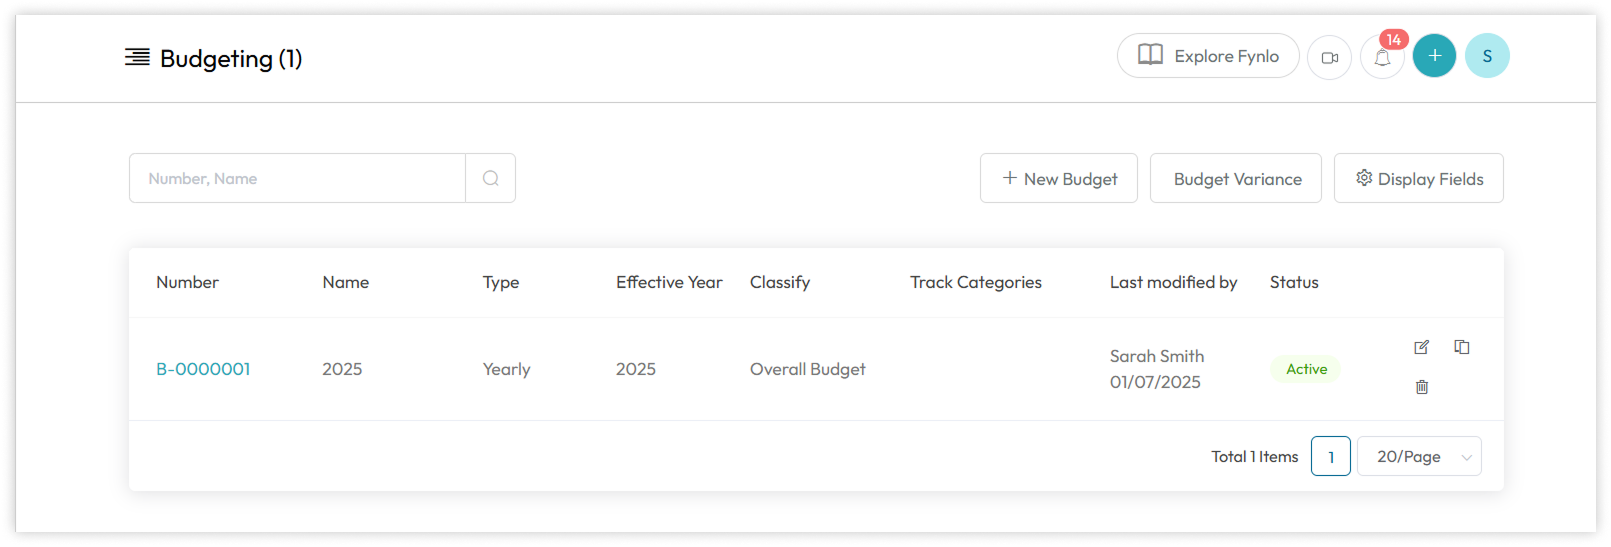Open Display Fields settings
This screenshot has height=547, width=1611.
click(x=1418, y=178)
